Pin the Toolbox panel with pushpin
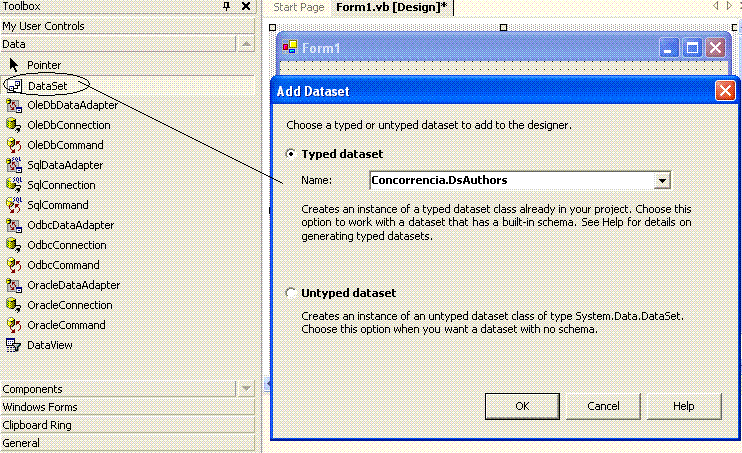Screen dimensions: 742x453 pos(226,7)
